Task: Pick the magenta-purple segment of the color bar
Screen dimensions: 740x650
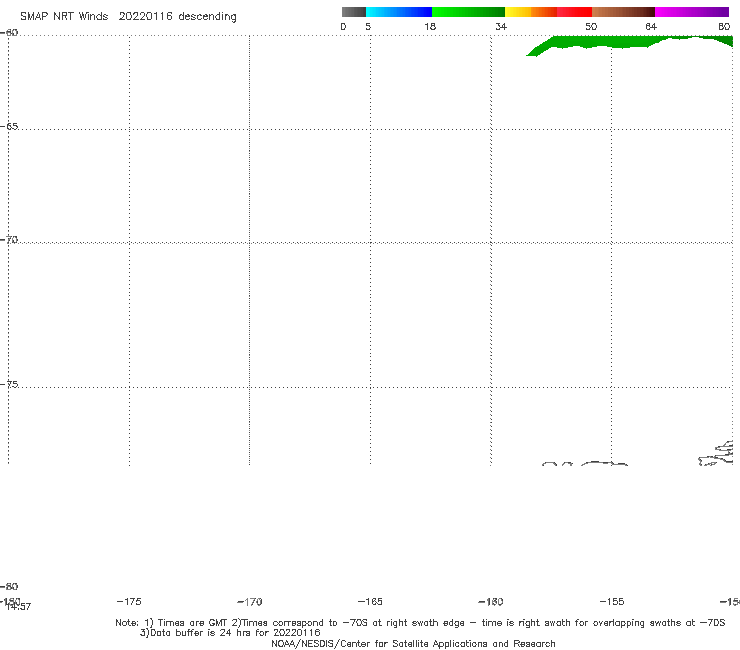Action: click(692, 12)
